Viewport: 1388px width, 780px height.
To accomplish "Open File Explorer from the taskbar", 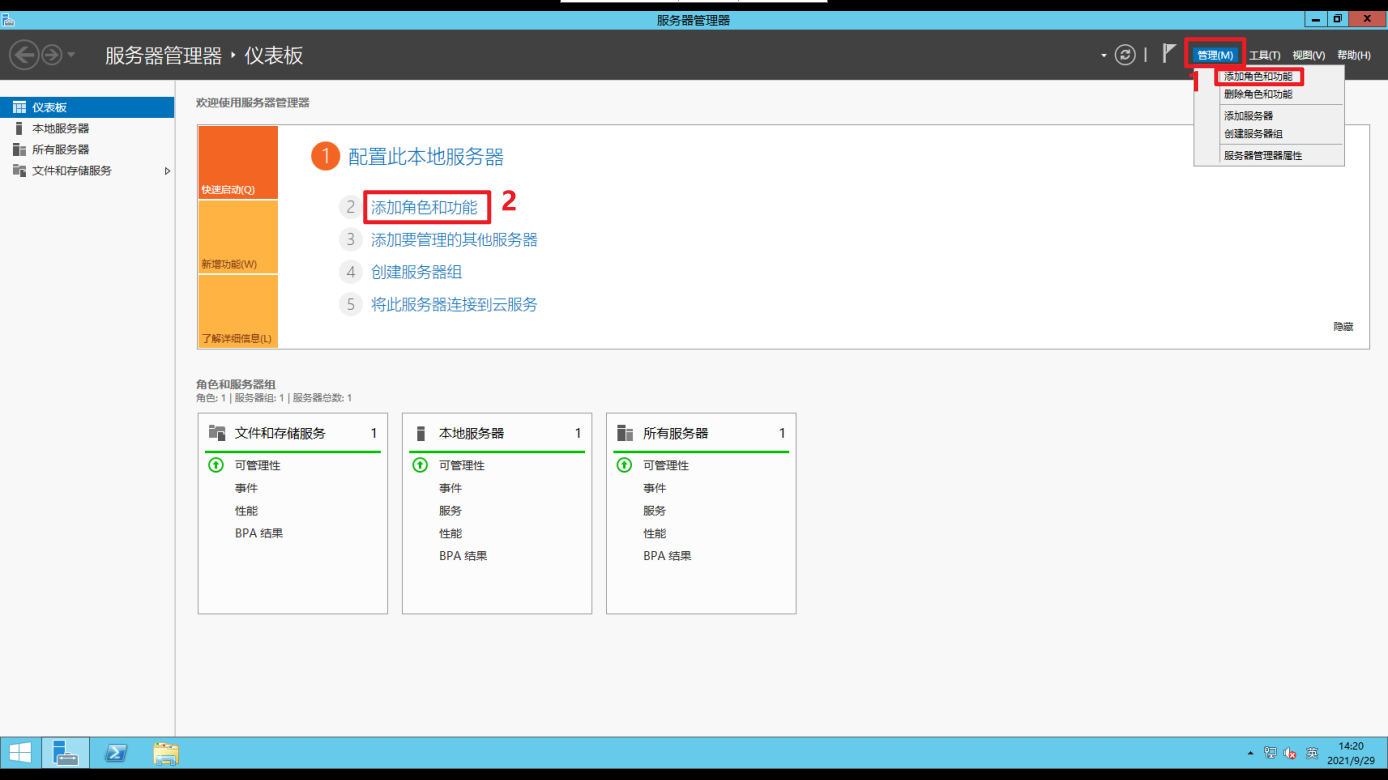I will (166, 753).
